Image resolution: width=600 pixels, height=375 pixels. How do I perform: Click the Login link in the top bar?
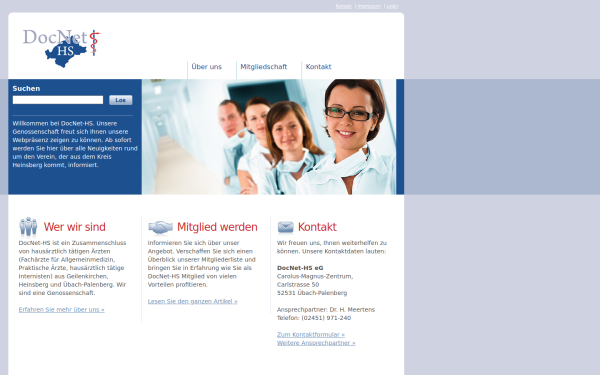pos(392,6)
